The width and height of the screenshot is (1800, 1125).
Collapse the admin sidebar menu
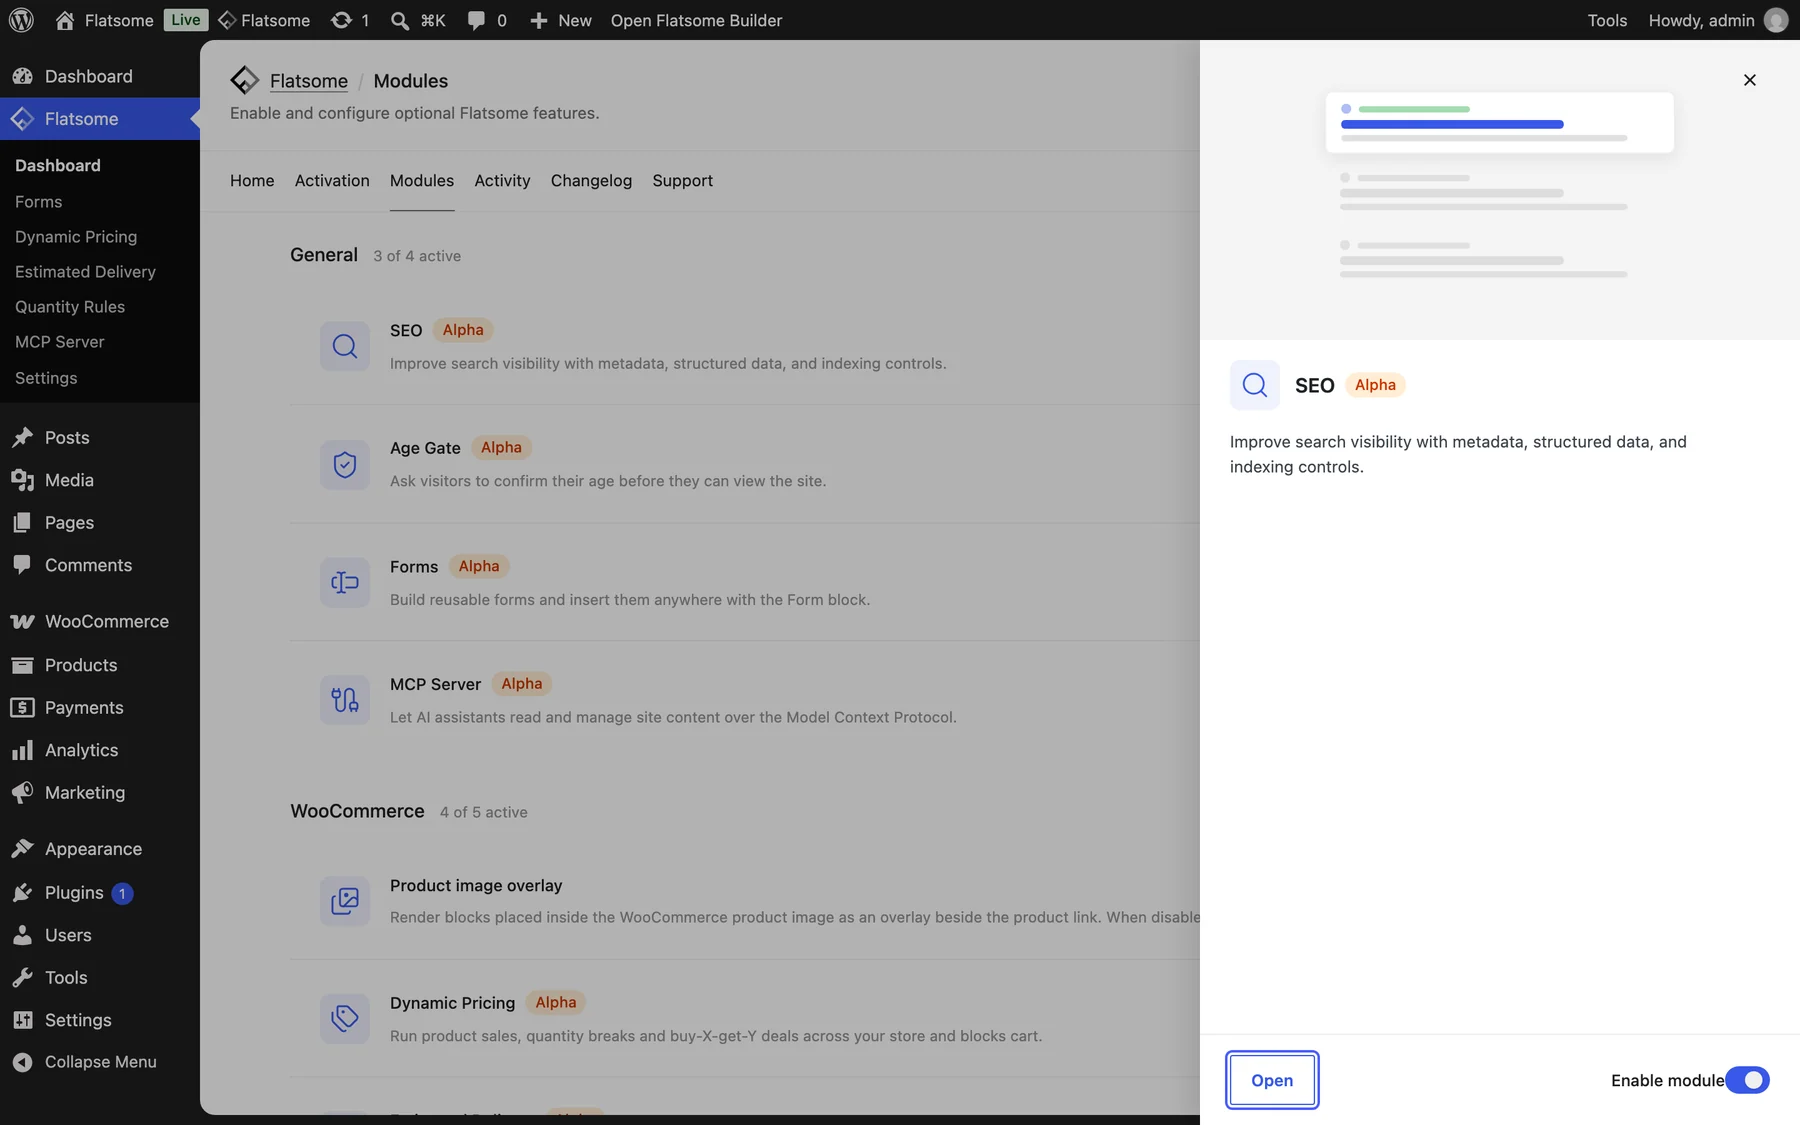coord(100,1062)
